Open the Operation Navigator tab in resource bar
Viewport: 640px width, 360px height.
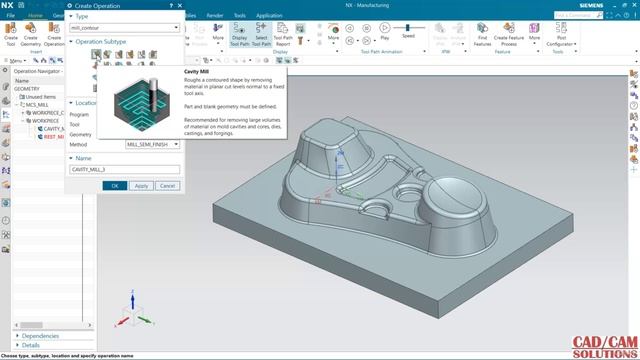pyautogui.click(x=6, y=115)
